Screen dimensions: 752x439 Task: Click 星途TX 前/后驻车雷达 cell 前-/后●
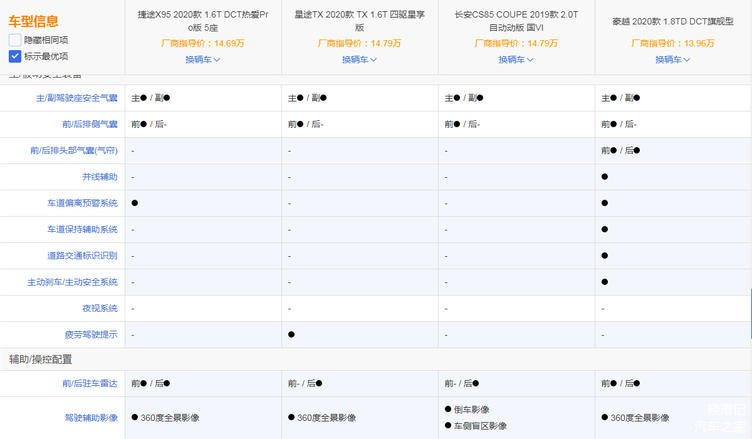(x=306, y=383)
